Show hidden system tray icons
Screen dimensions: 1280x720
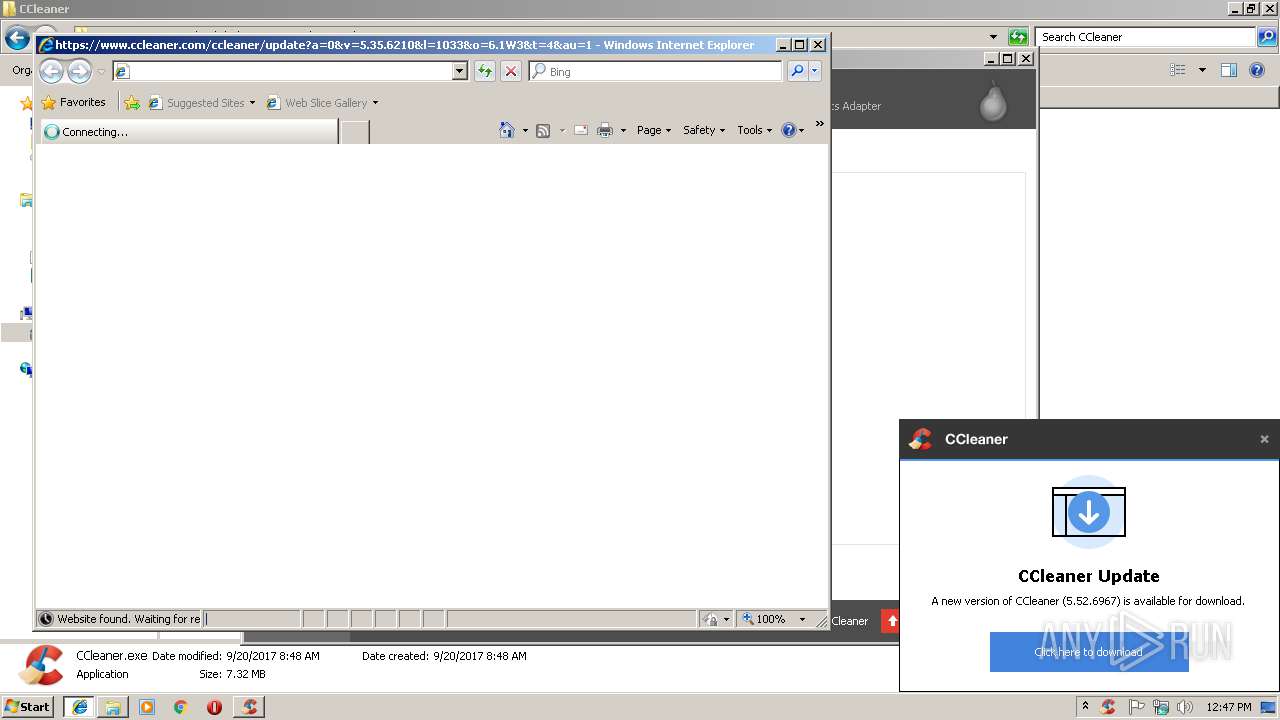[x=1085, y=707]
